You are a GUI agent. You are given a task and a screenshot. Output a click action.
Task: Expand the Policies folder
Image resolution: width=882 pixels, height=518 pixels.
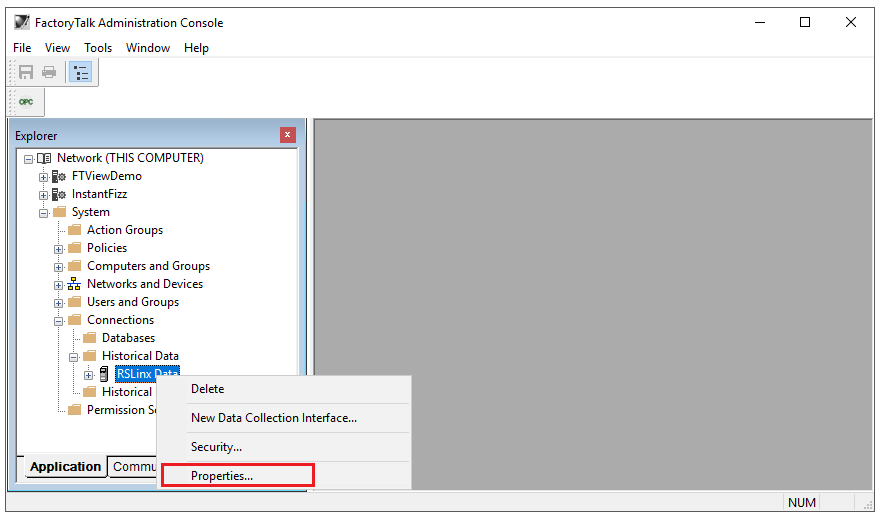(x=58, y=249)
